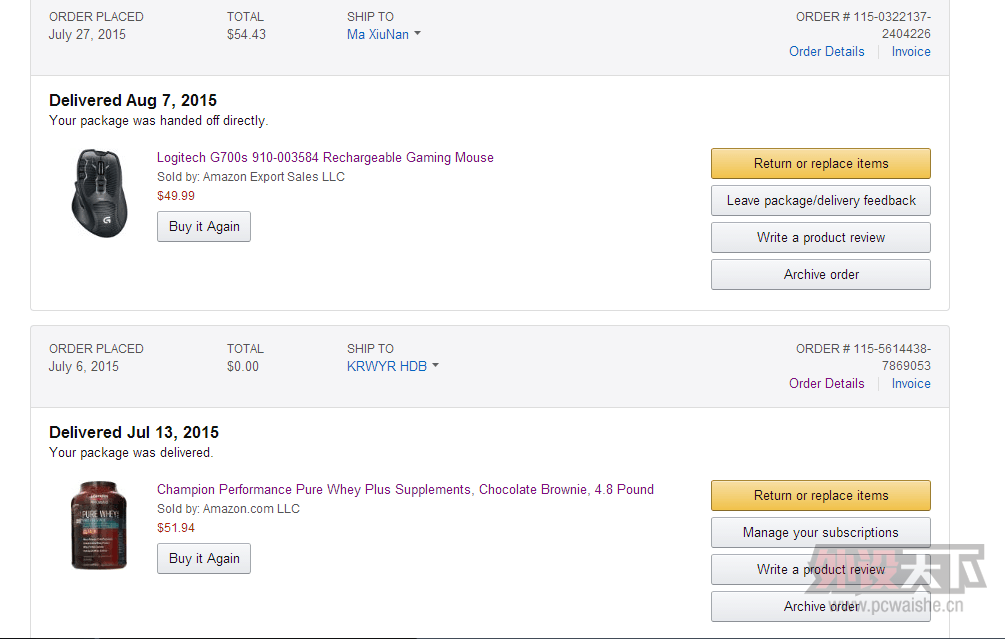Expand the Ma XiuNan ship-to dropdown
This screenshot has width=1005, height=639.
point(383,34)
